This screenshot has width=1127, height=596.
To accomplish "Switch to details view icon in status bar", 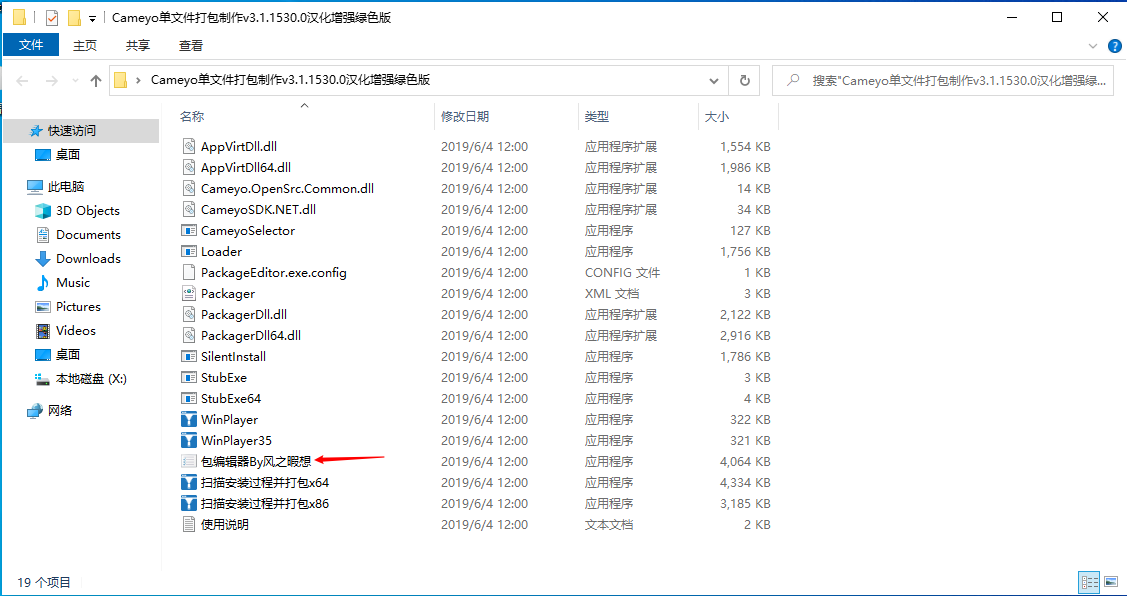I will tap(1090, 582).
